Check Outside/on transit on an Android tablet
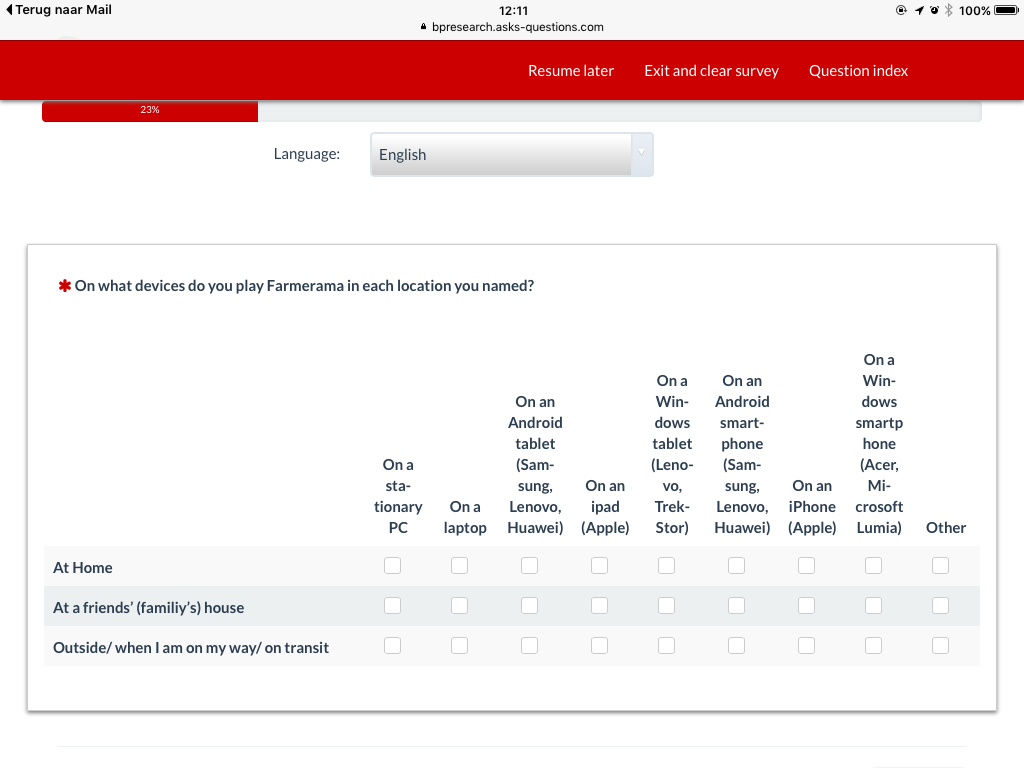Screen dimensions: 1024x768 [530, 646]
